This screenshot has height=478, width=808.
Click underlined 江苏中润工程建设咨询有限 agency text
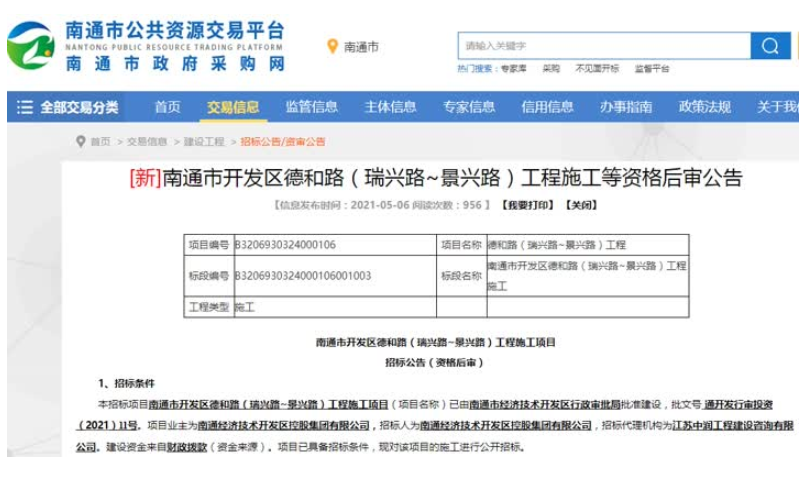coord(733,425)
